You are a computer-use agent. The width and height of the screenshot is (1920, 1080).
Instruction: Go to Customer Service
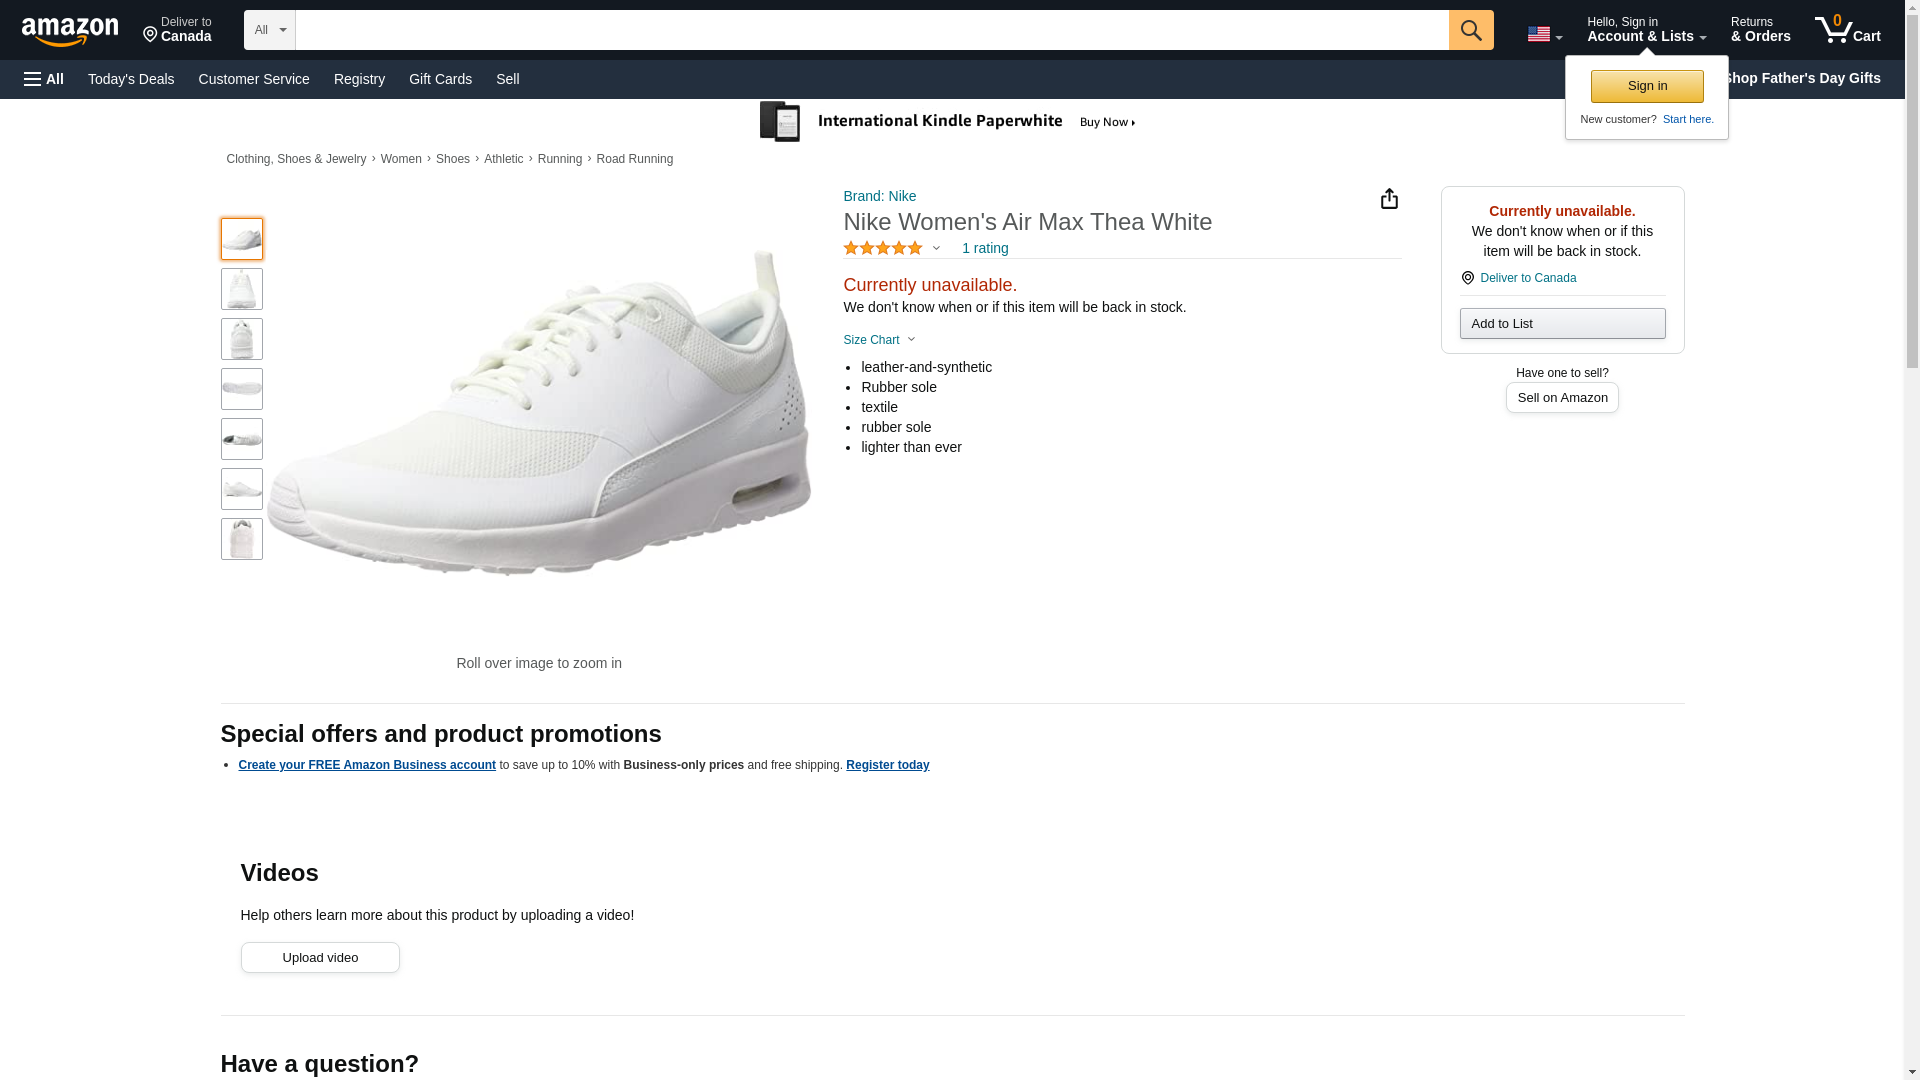(254, 79)
